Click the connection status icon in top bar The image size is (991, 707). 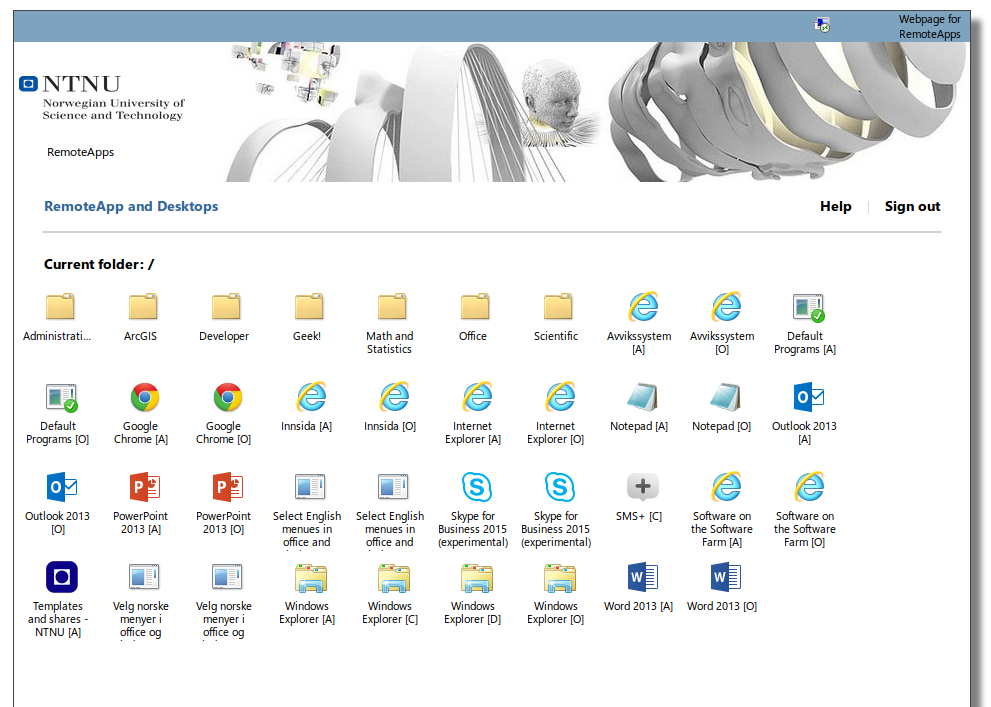[822, 25]
